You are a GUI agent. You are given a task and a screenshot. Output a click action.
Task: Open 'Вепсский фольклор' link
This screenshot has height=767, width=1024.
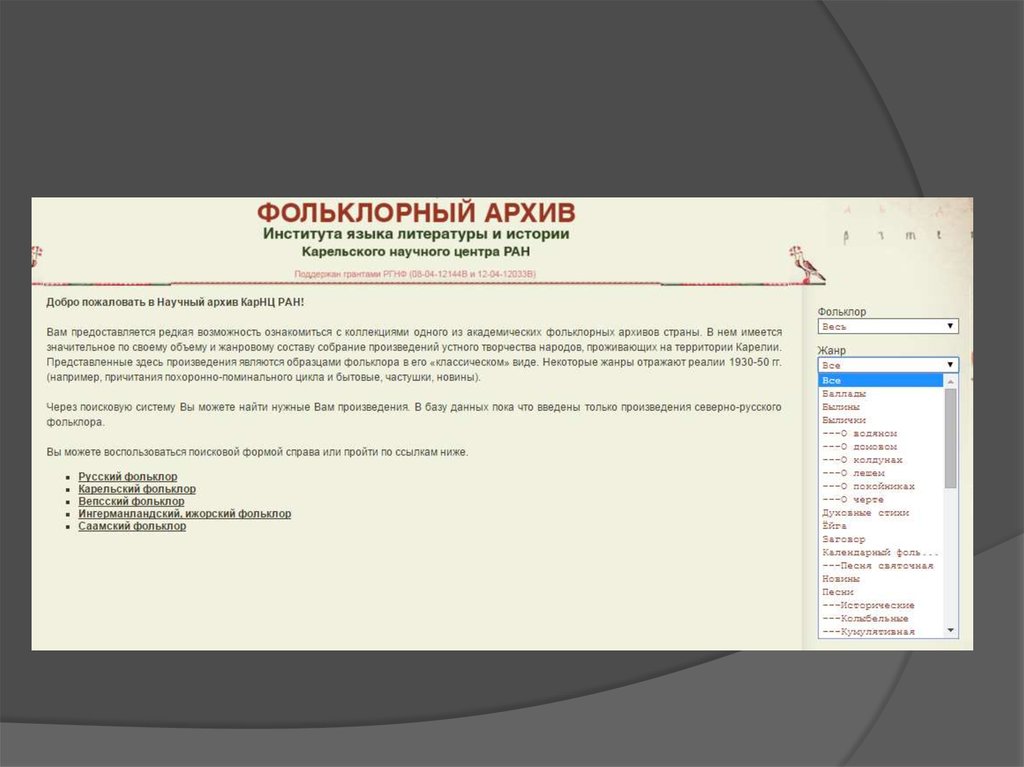point(131,501)
